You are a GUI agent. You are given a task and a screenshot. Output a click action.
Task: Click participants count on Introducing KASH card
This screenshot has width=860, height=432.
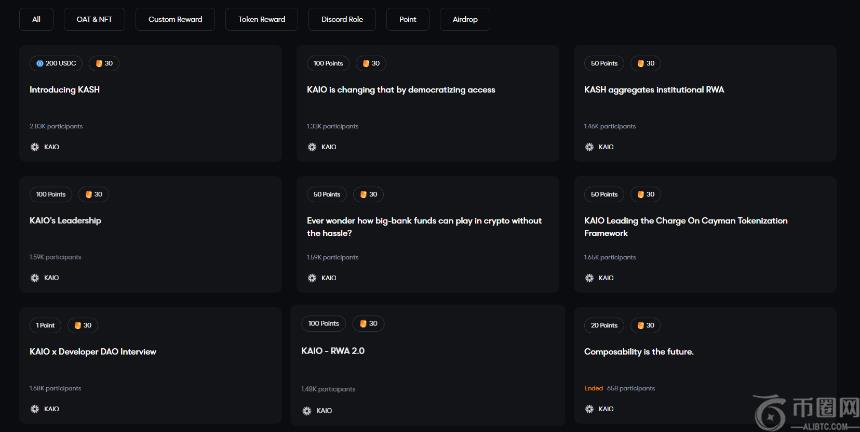coord(56,126)
